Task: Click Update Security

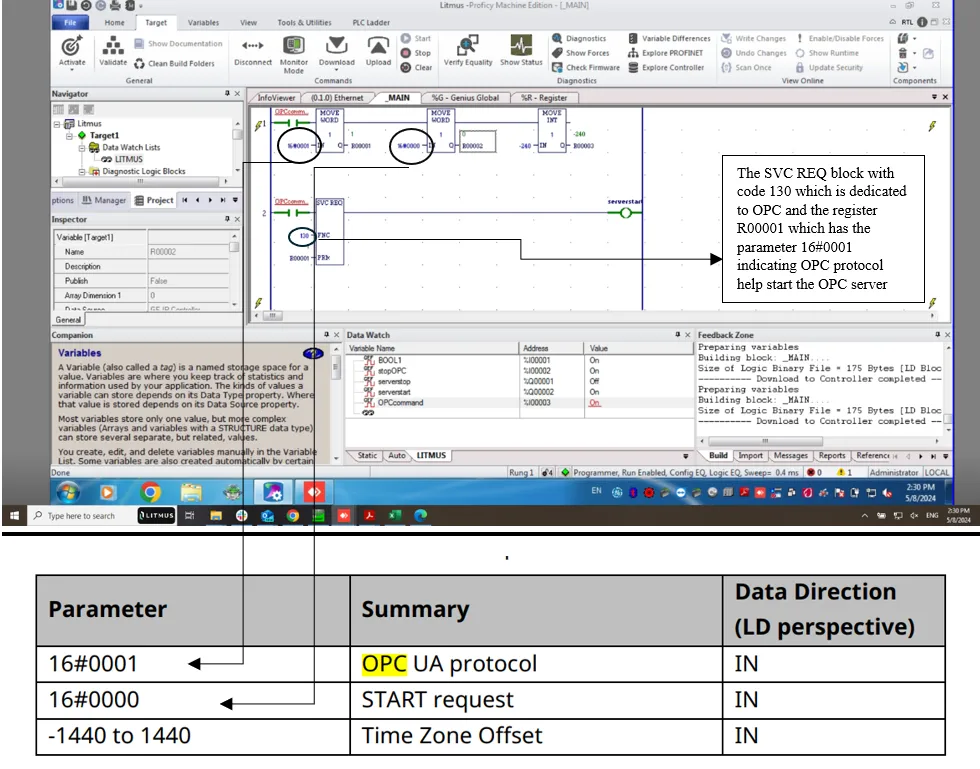Action: [829, 68]
